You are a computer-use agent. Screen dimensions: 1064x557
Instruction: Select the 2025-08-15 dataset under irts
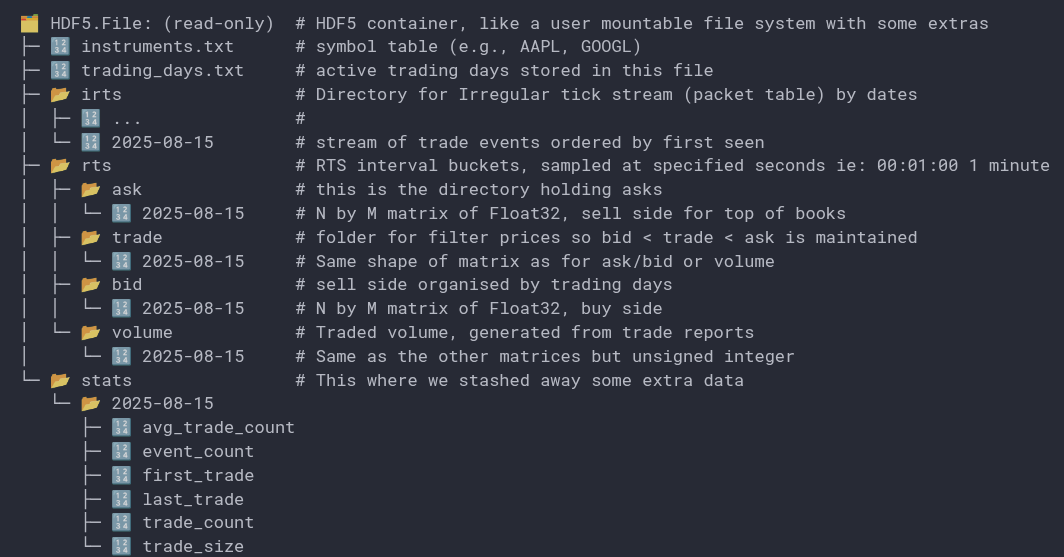pyautogui.click(x=162, y=142)
